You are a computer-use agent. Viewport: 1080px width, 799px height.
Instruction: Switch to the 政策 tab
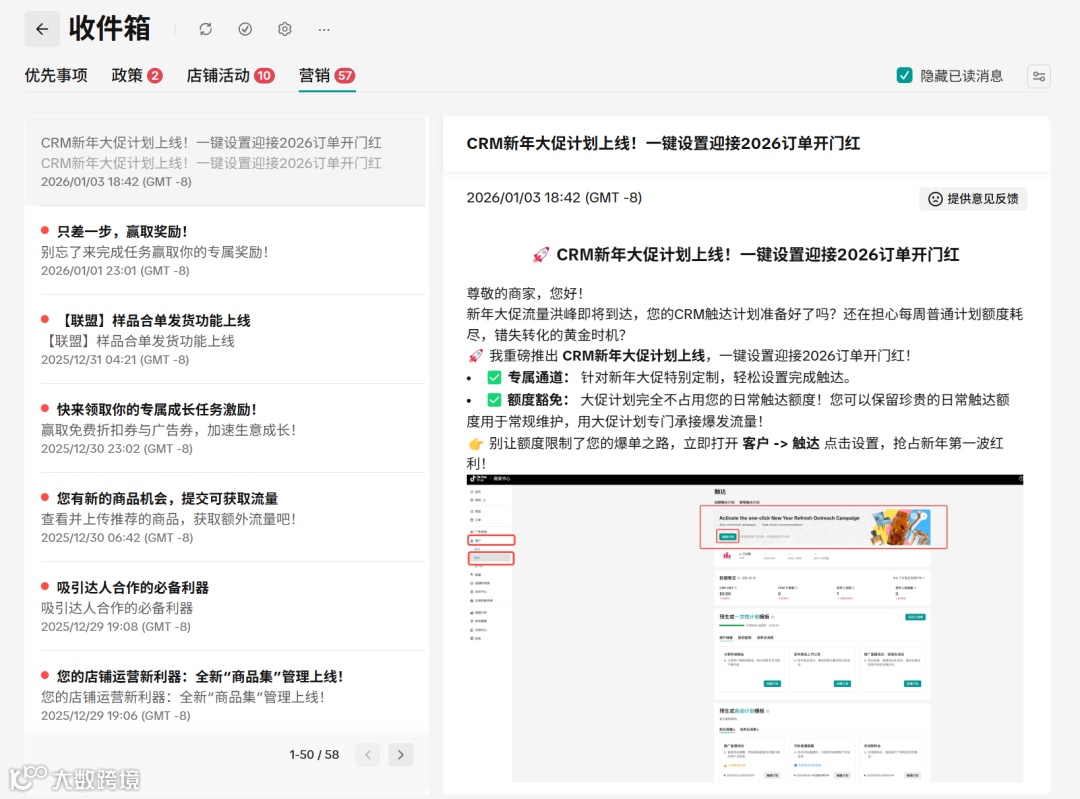(x=137, y=75)
